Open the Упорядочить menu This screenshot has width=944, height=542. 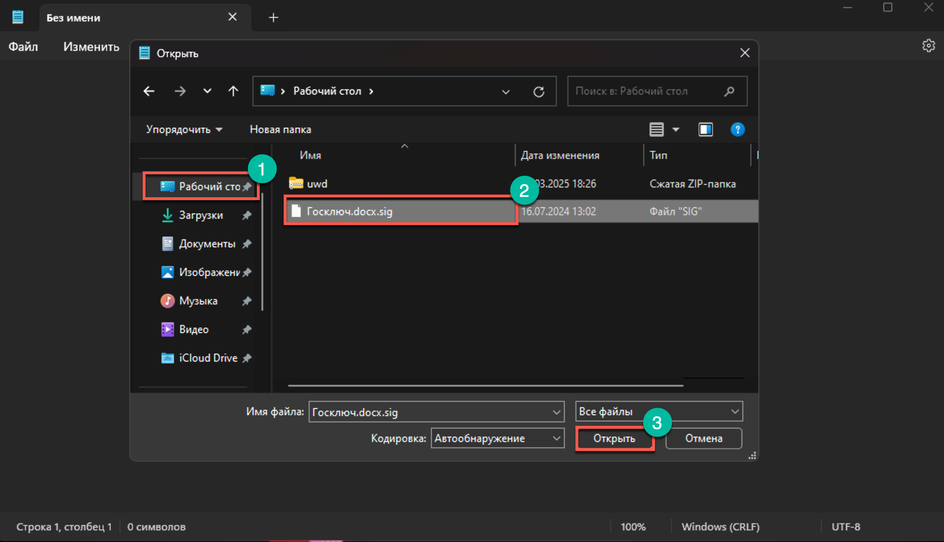(184, 129)
